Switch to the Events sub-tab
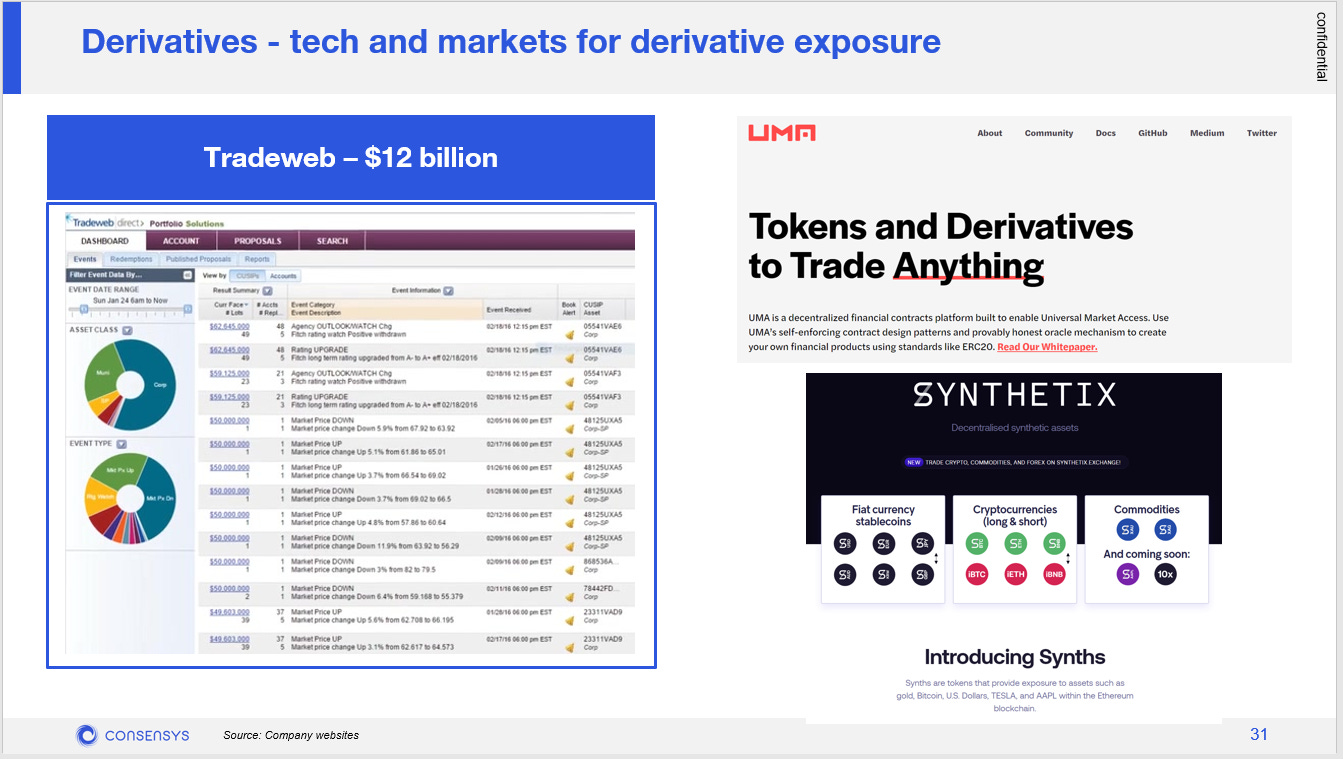This screenshot has height=759, width=1343. [84, 259]
